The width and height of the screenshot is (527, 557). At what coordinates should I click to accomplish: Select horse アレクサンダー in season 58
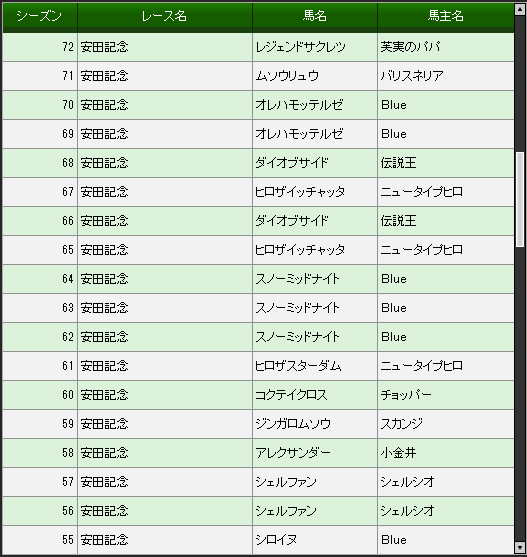pos(293,453)
